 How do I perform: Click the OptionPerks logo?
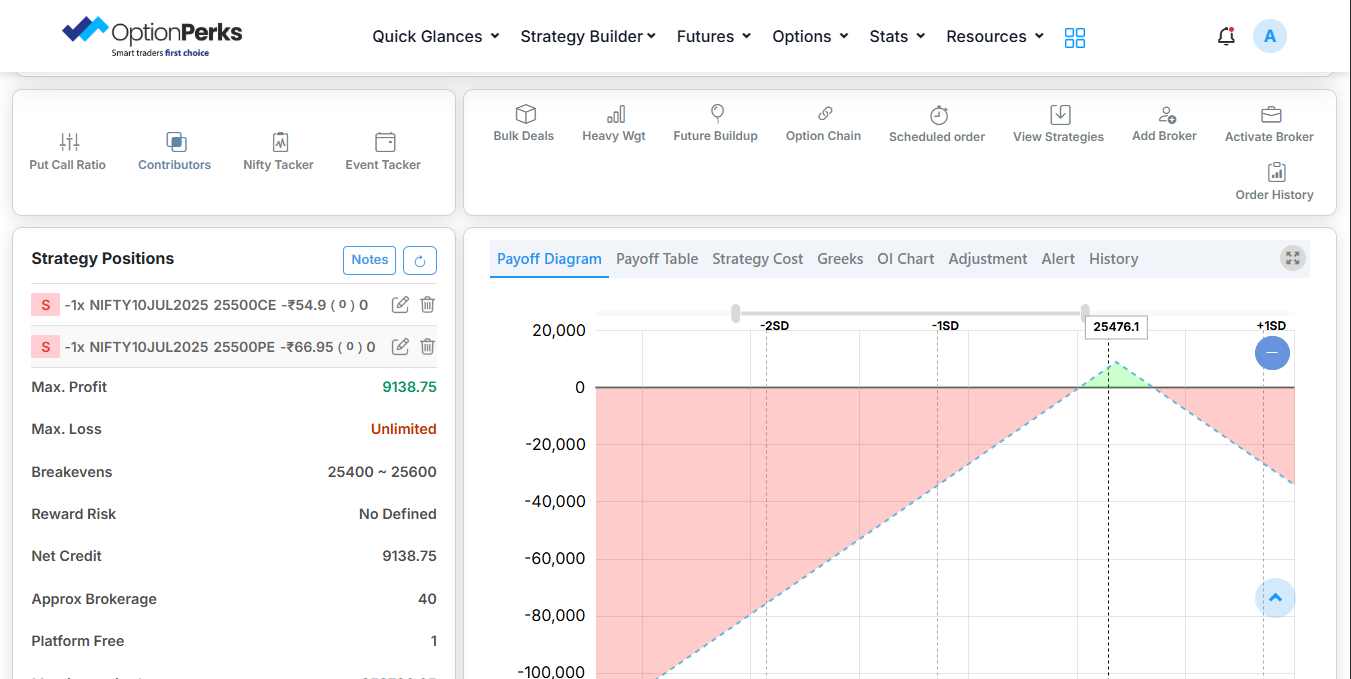coord(152,36)
